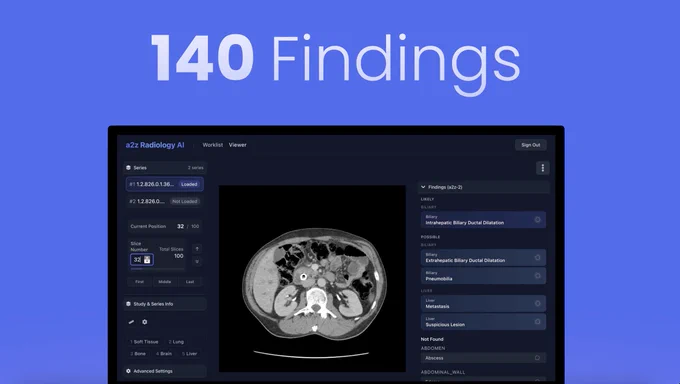Click icon on Suspicious Lesion finding row

537,322
